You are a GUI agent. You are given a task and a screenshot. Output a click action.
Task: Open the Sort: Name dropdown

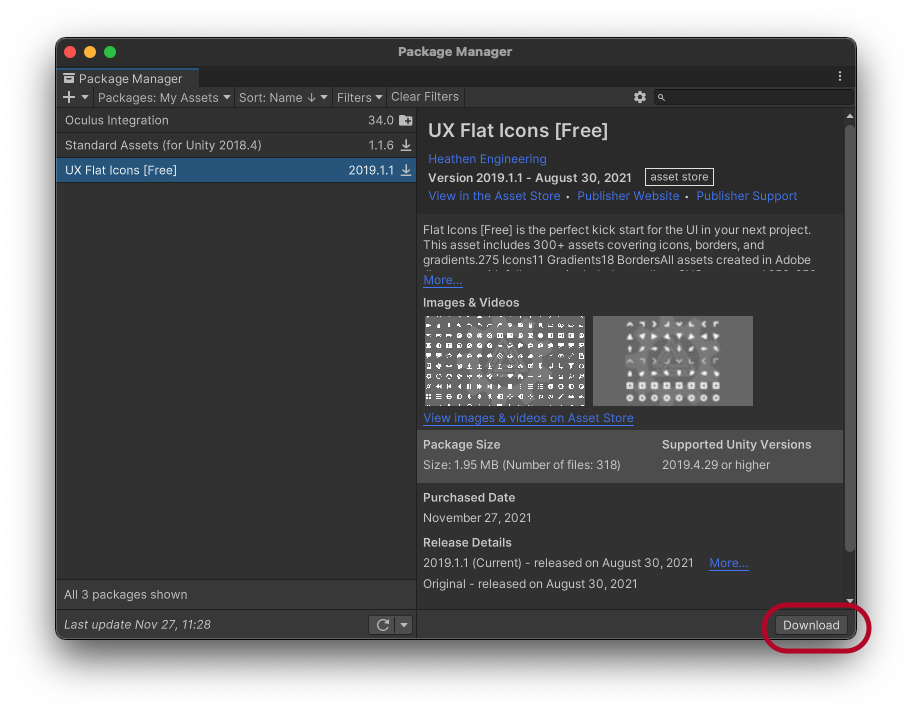pyautogui.click(x=283, y=97)
